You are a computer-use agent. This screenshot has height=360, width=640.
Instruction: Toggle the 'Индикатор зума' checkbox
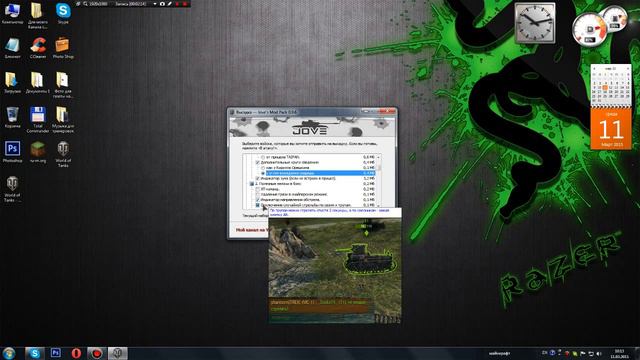pos(258,178)
